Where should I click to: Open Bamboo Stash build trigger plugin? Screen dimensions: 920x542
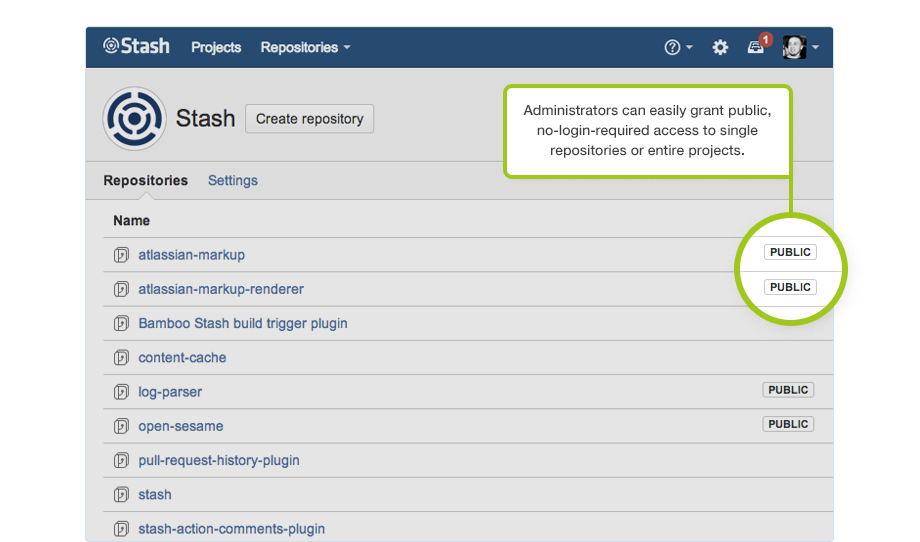tap(243, 323)
